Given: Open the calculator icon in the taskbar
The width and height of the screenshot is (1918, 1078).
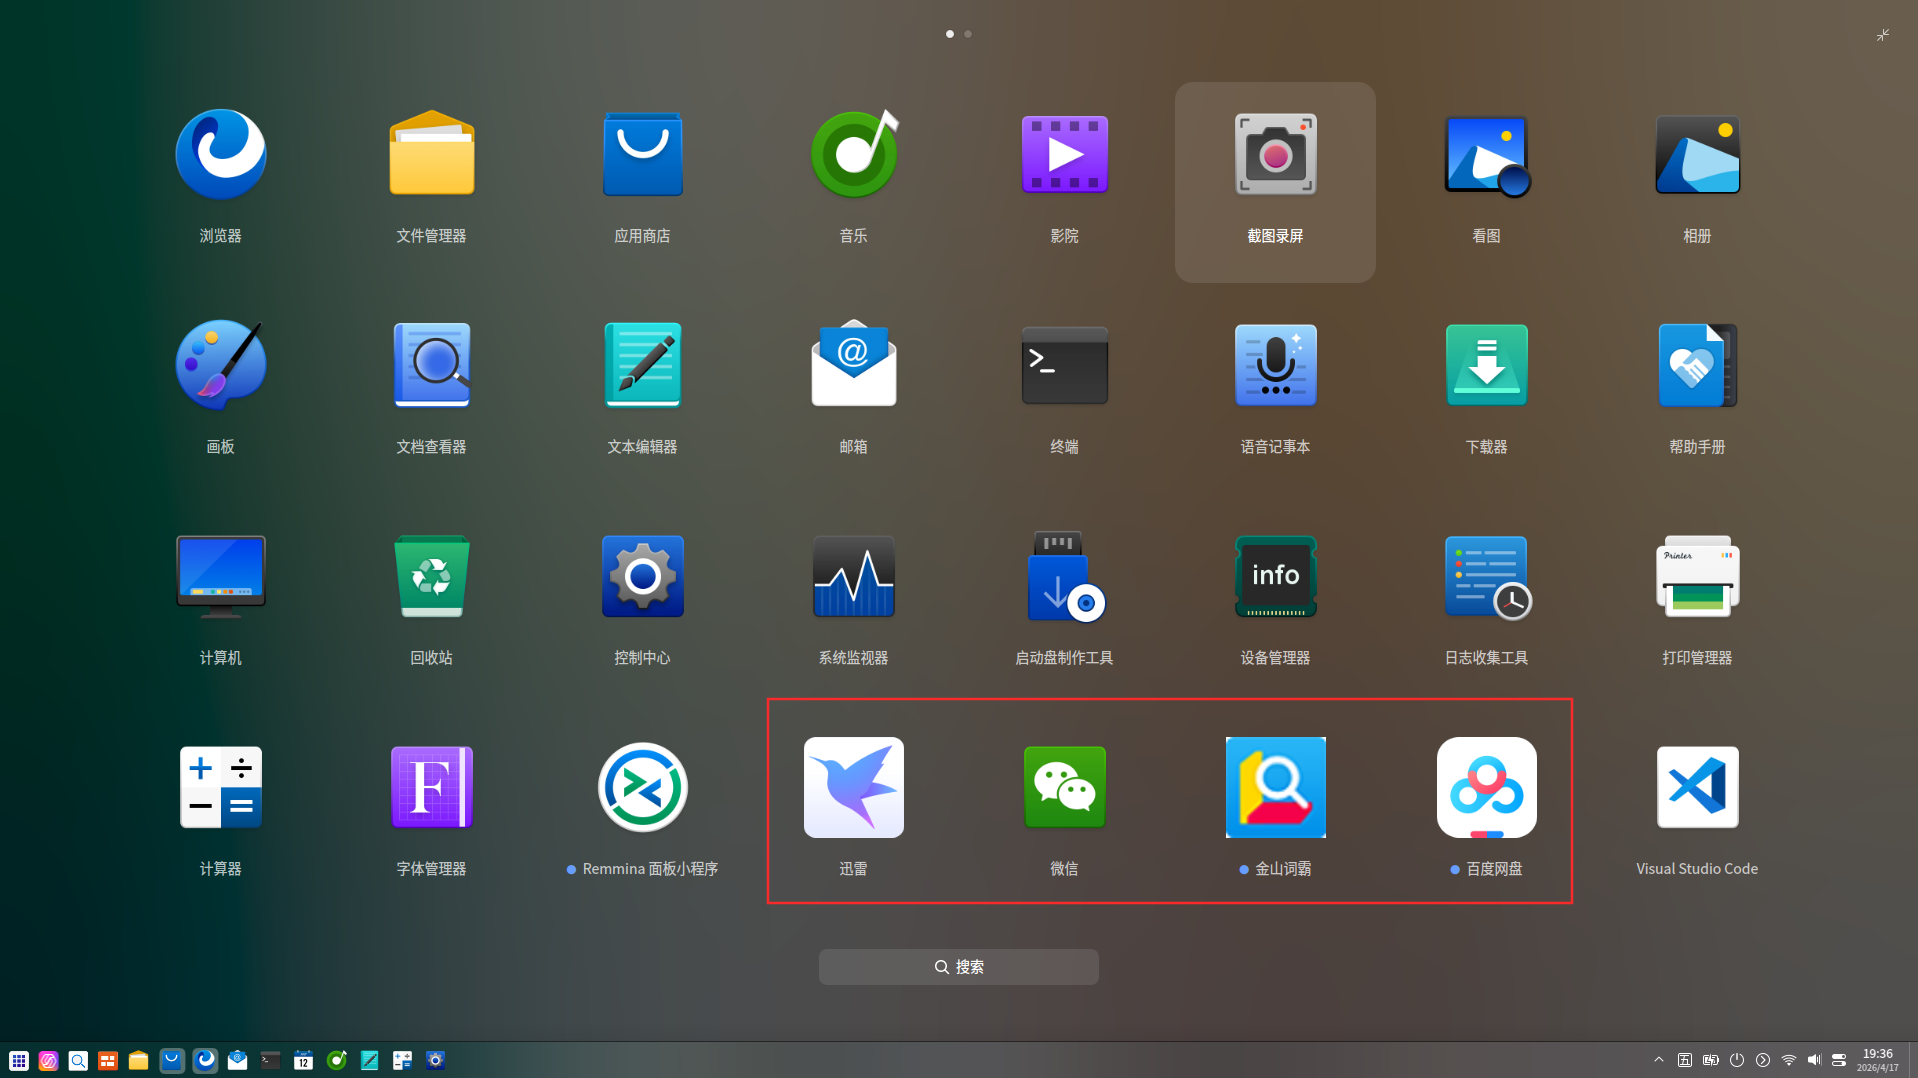Looking at the screenshot, I should pyautogui.click(x=403, y=1060).
